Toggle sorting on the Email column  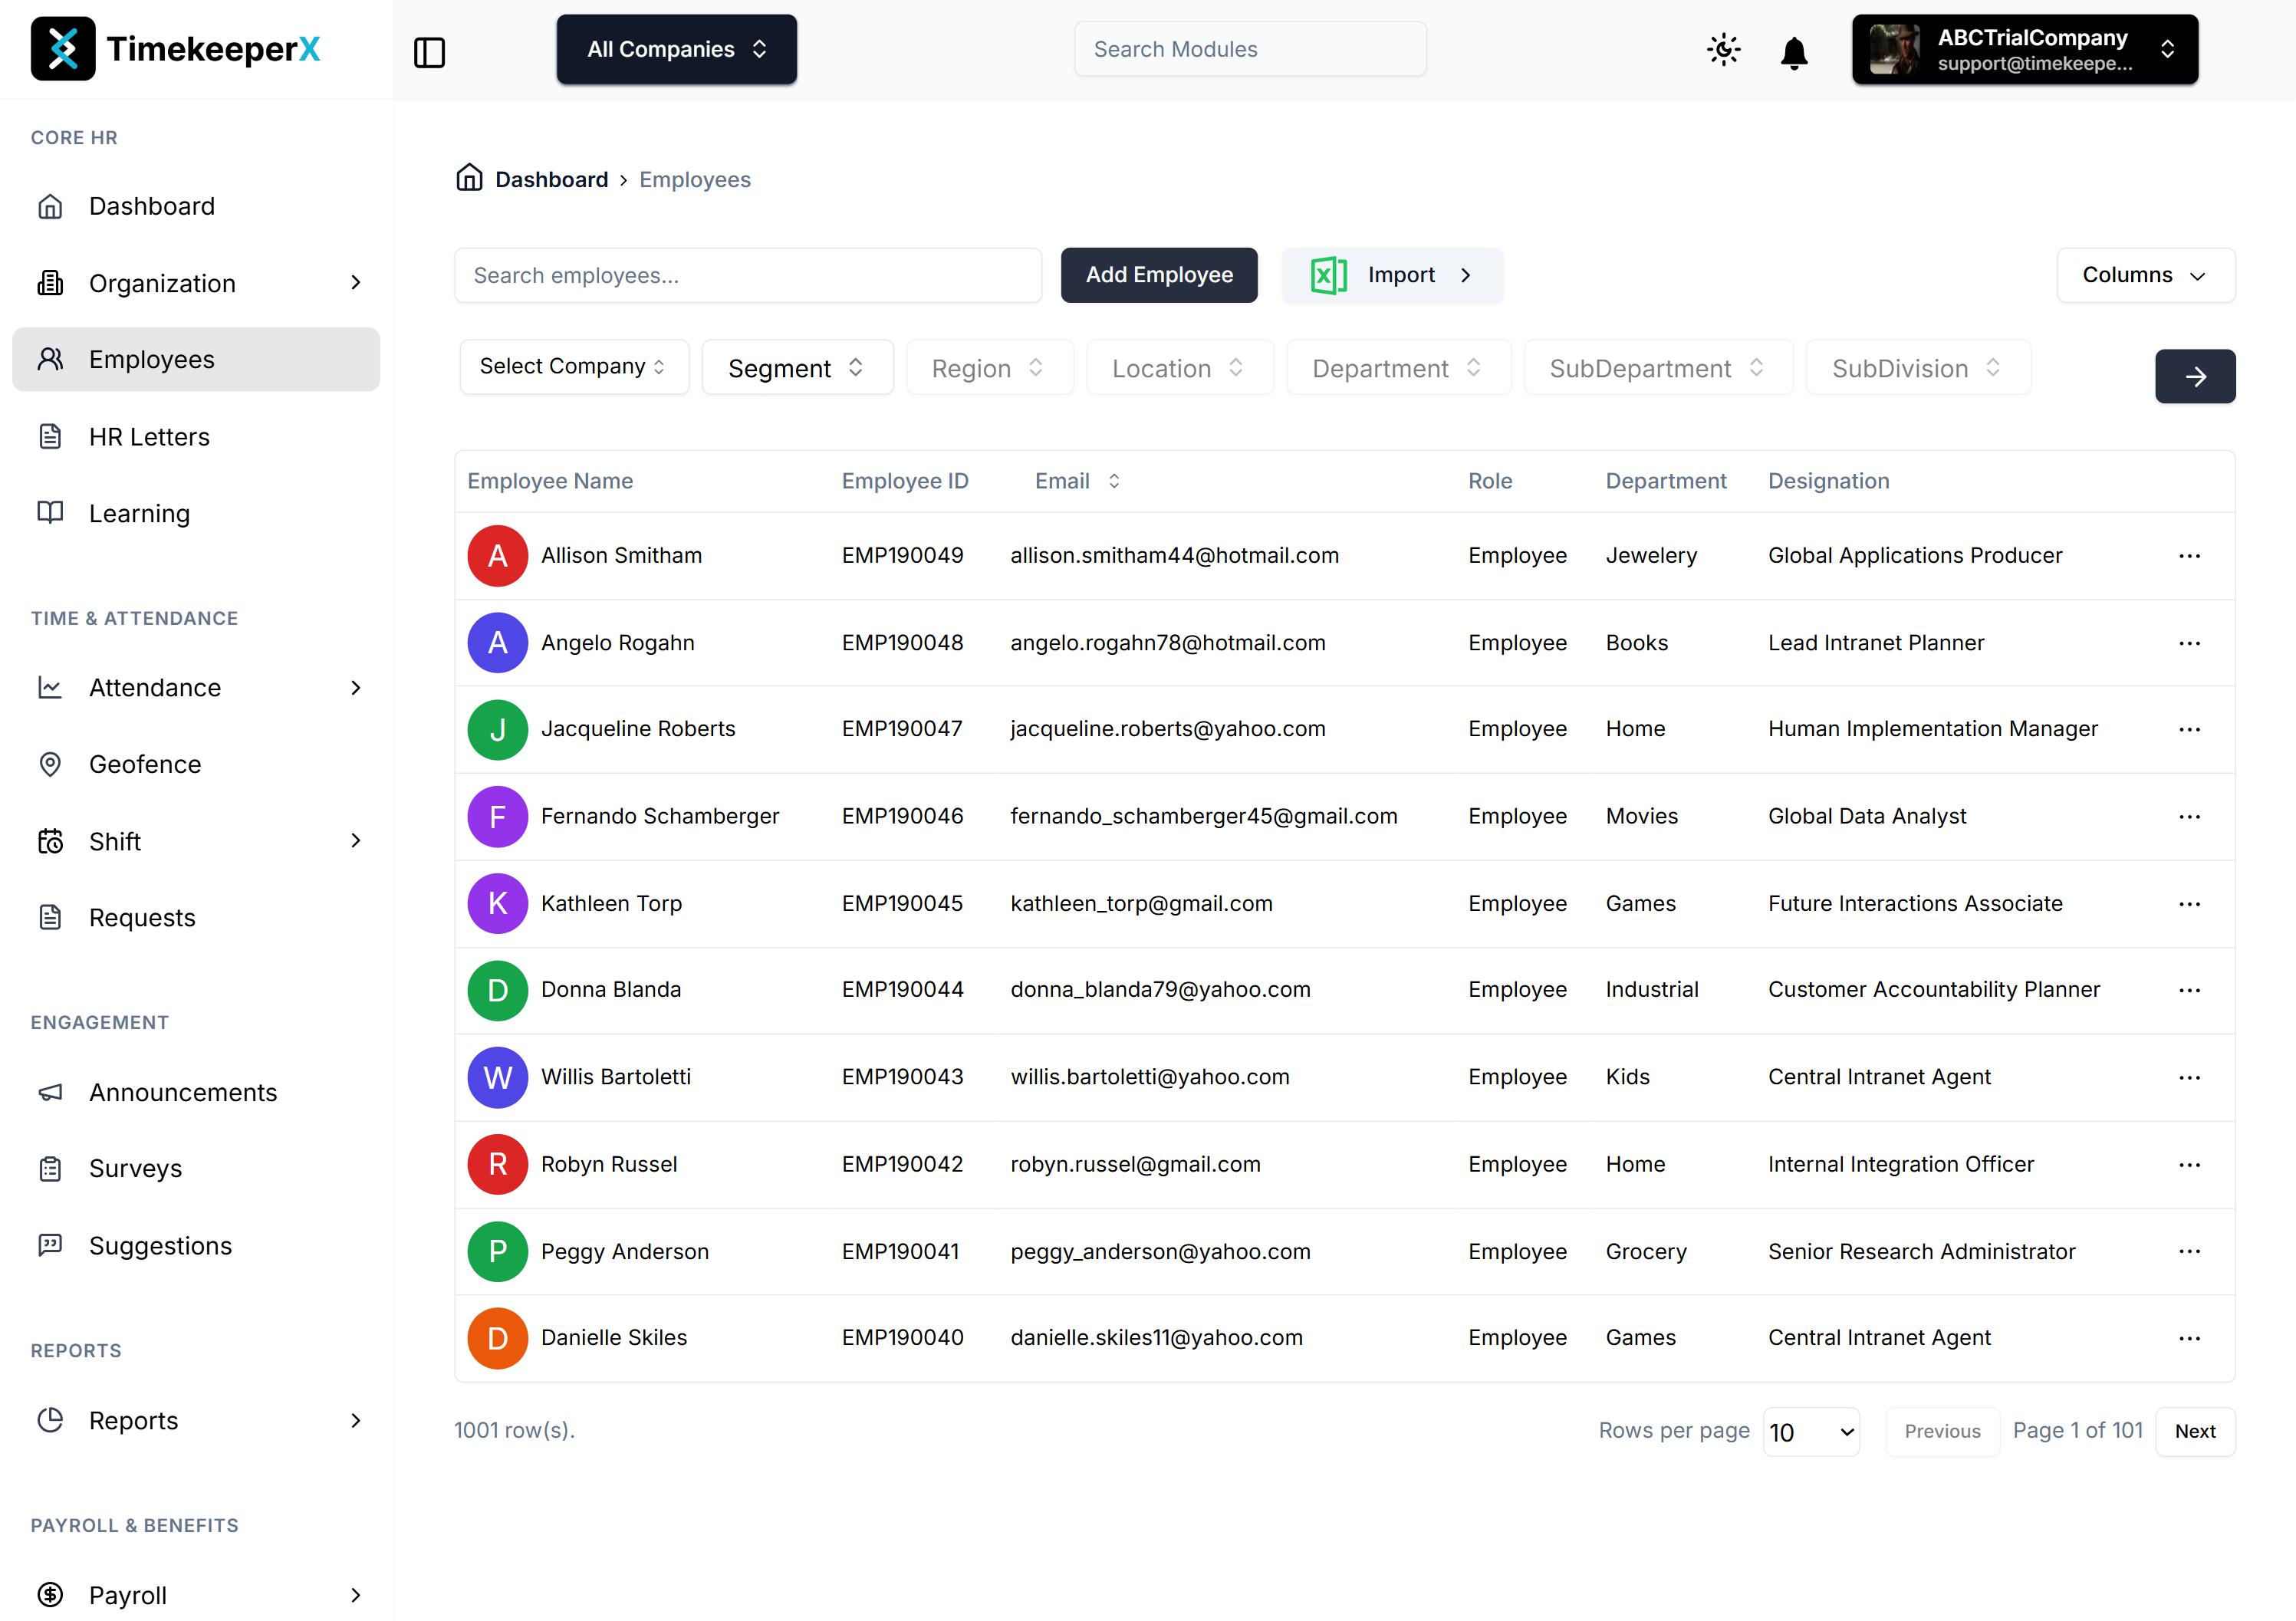[1114, 480]
